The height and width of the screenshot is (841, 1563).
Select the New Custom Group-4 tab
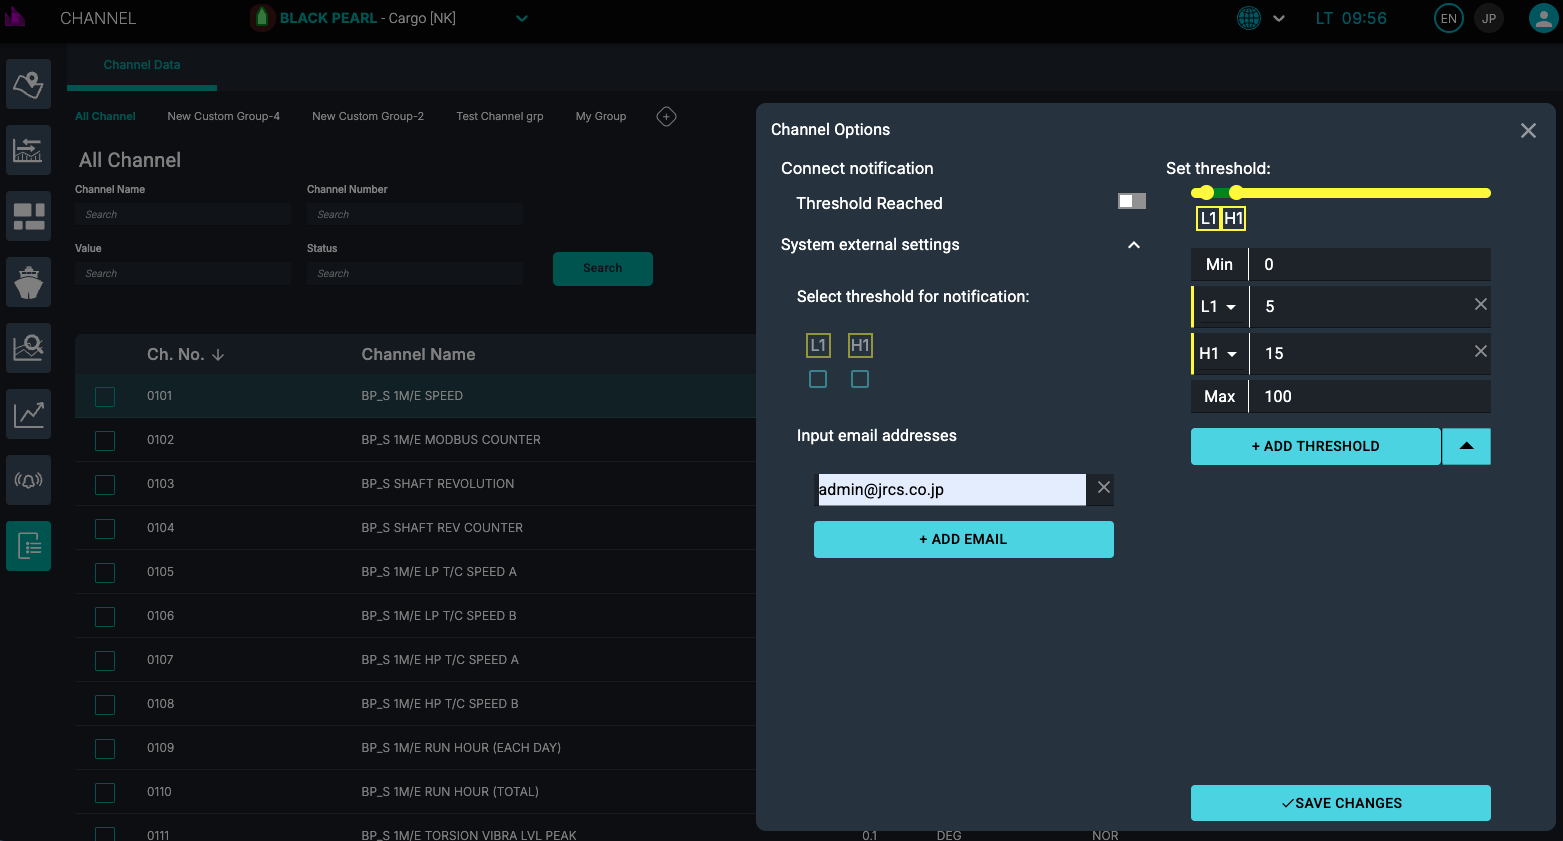coord(224,117)
